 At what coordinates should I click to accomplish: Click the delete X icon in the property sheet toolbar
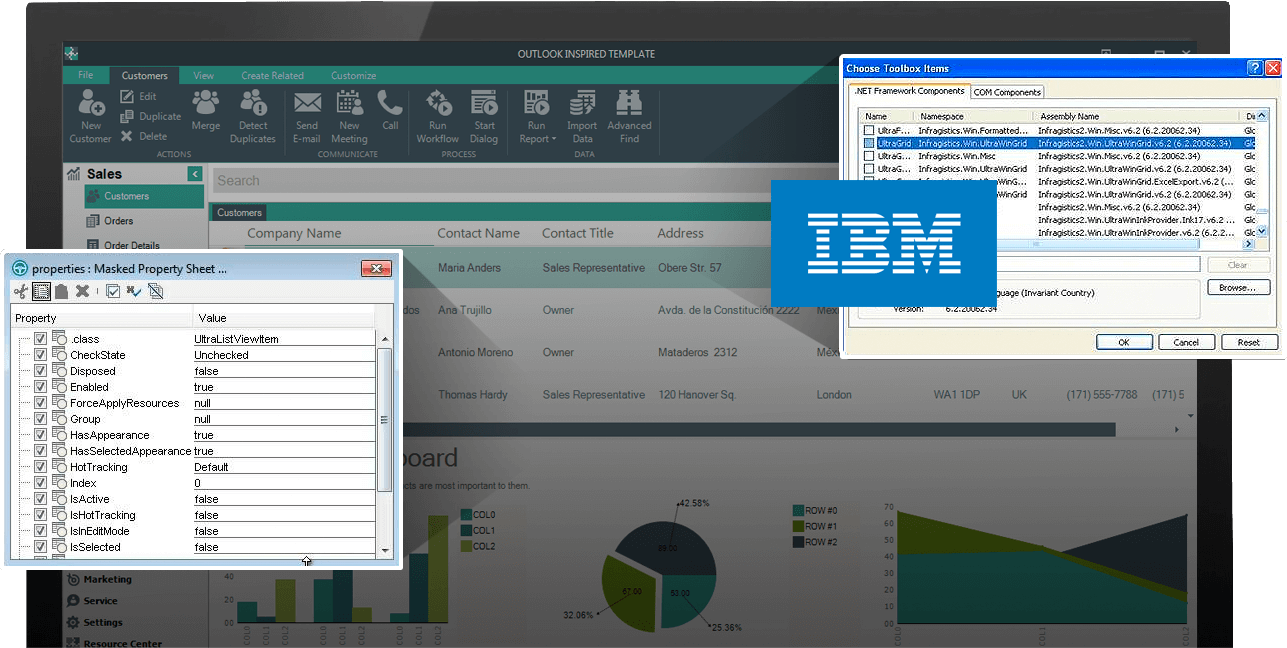click(82, 291)
